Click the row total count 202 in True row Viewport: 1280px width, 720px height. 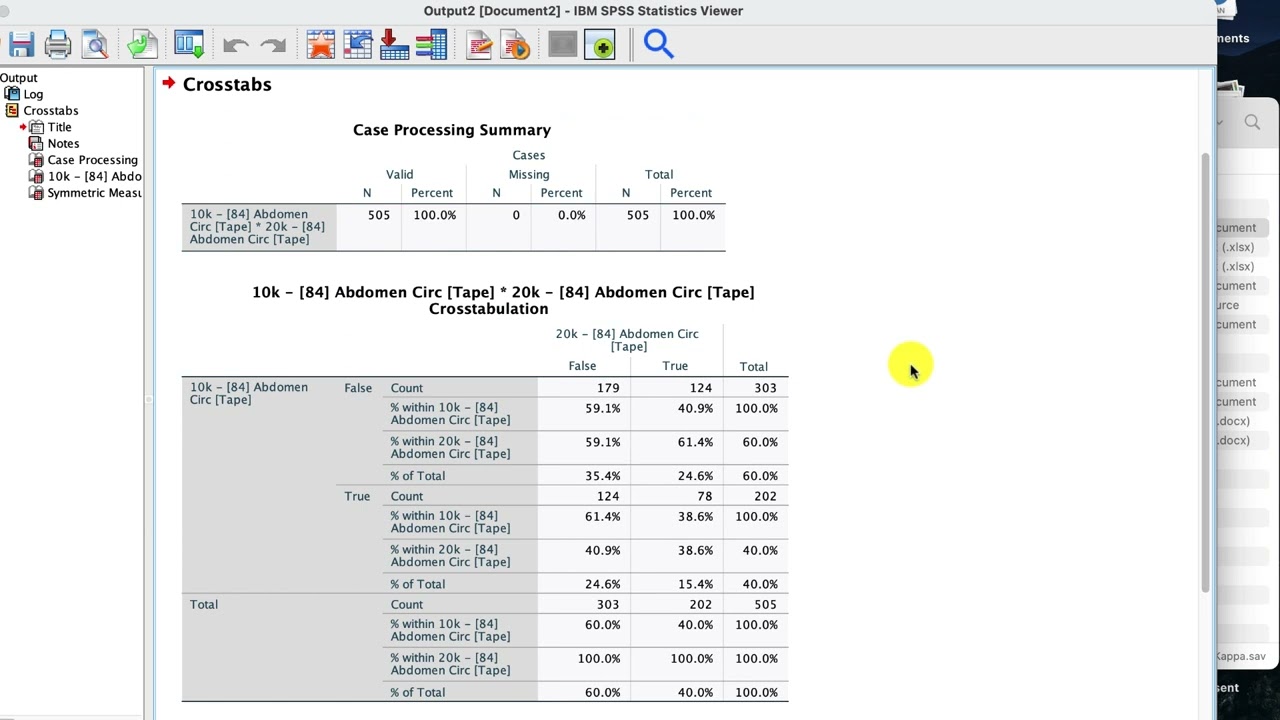[x=765, y=496]
